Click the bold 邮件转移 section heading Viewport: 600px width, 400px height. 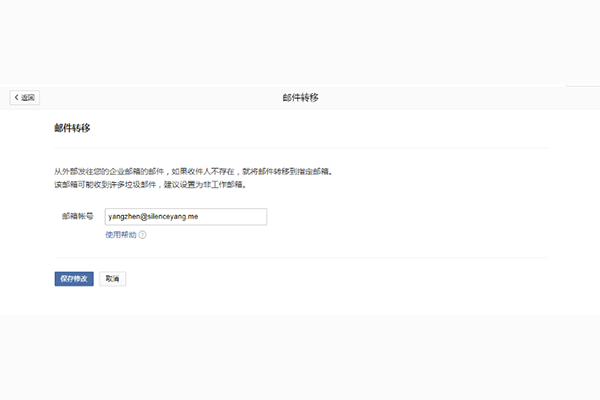pos(73,129)
